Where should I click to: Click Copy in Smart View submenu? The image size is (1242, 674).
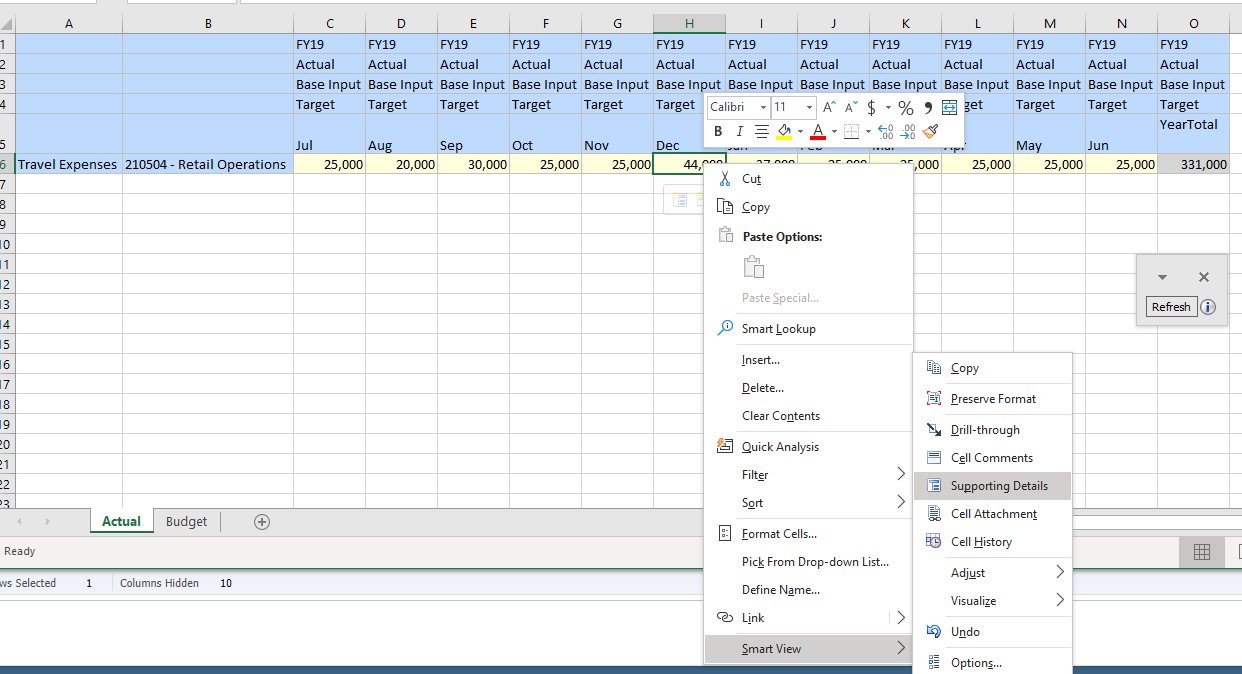992,368
